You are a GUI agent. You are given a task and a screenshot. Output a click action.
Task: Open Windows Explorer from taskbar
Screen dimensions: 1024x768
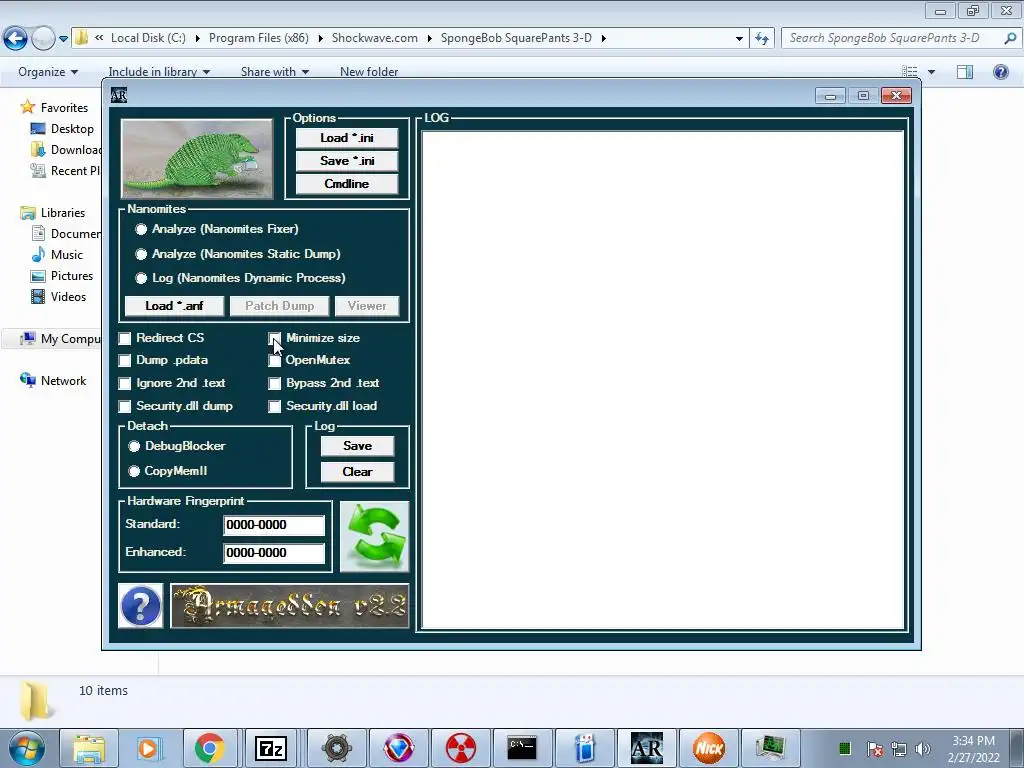(x=89, y=748)
